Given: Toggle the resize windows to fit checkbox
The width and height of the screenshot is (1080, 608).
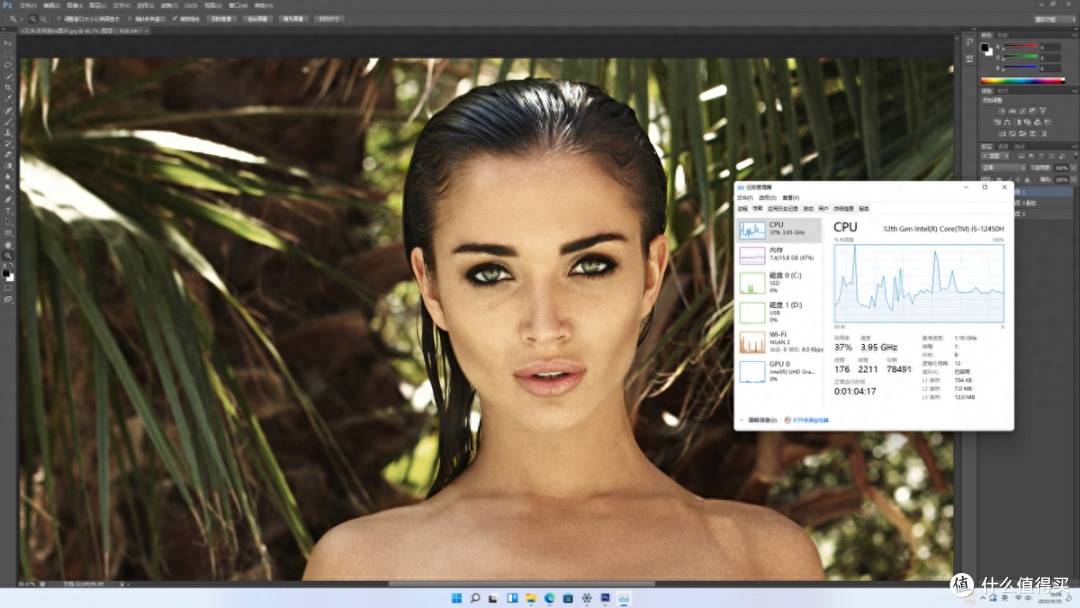Looking at the screenshot, I should coord(59,19).
